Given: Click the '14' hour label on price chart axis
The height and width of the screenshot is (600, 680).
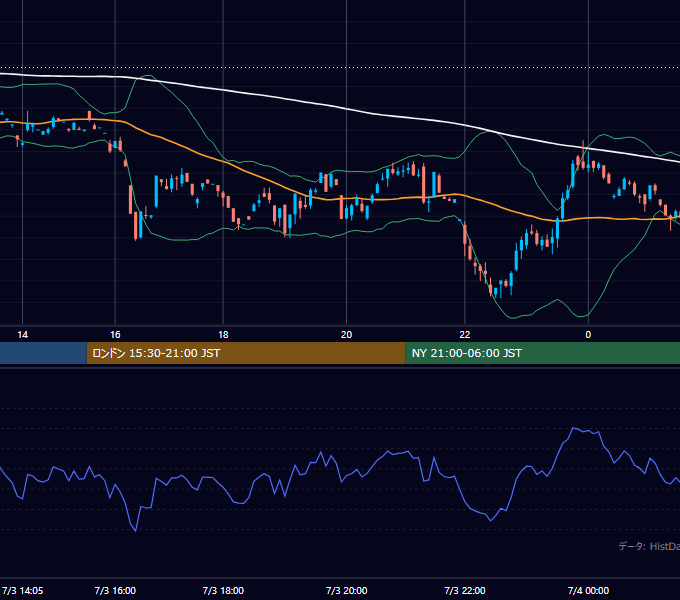Looking at the screenshot, I should 23,335.
